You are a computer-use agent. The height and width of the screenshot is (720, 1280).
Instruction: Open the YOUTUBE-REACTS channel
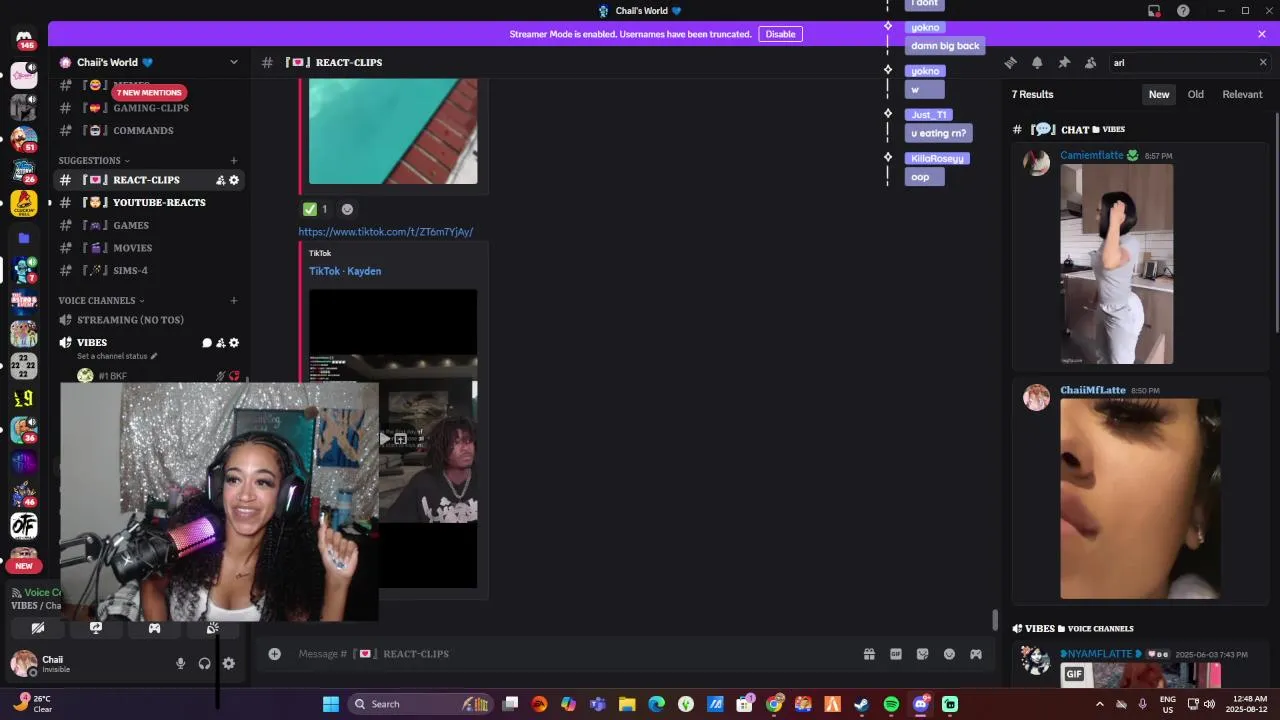[x=150, y=202]
